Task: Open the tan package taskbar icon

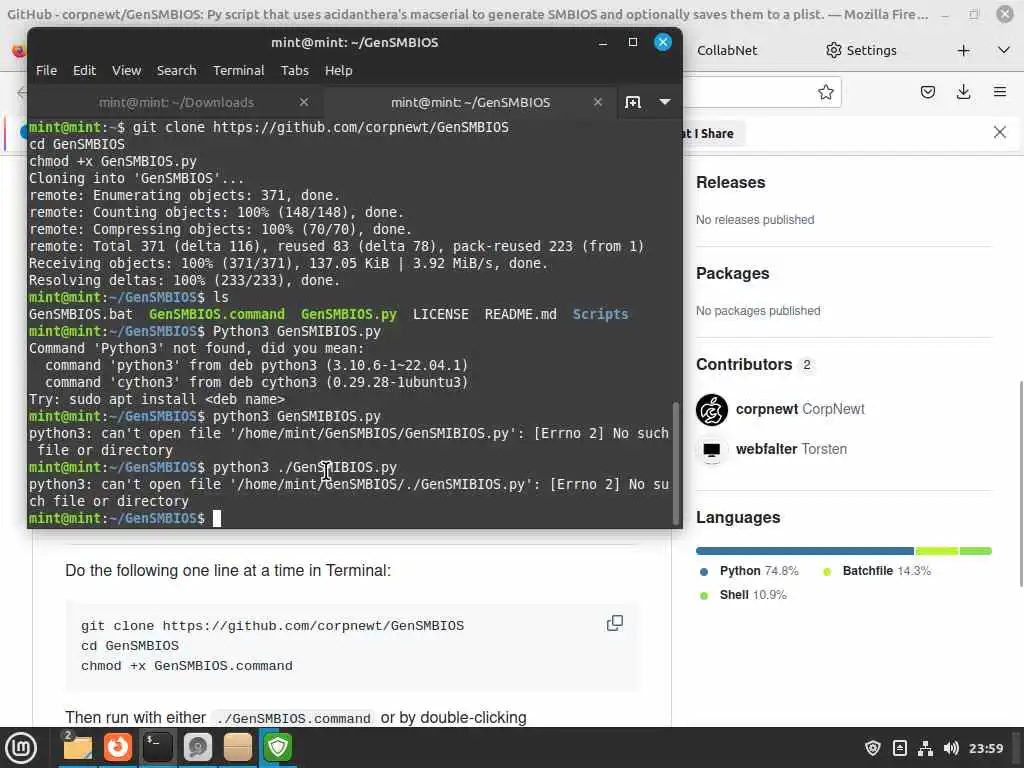Action: click(x=237, y=747)
